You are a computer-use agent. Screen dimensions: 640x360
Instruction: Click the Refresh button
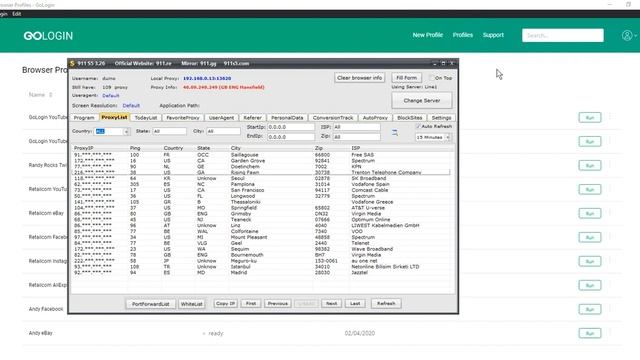pos(386,304)
